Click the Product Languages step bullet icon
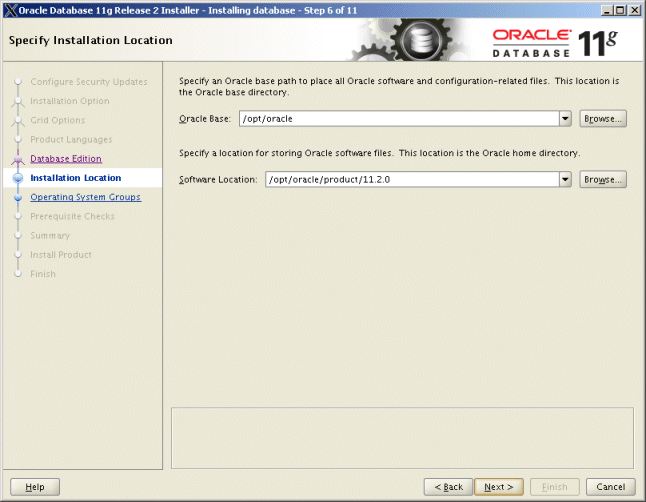The height and width of the screenshot is (502, 646). point(18,139)
